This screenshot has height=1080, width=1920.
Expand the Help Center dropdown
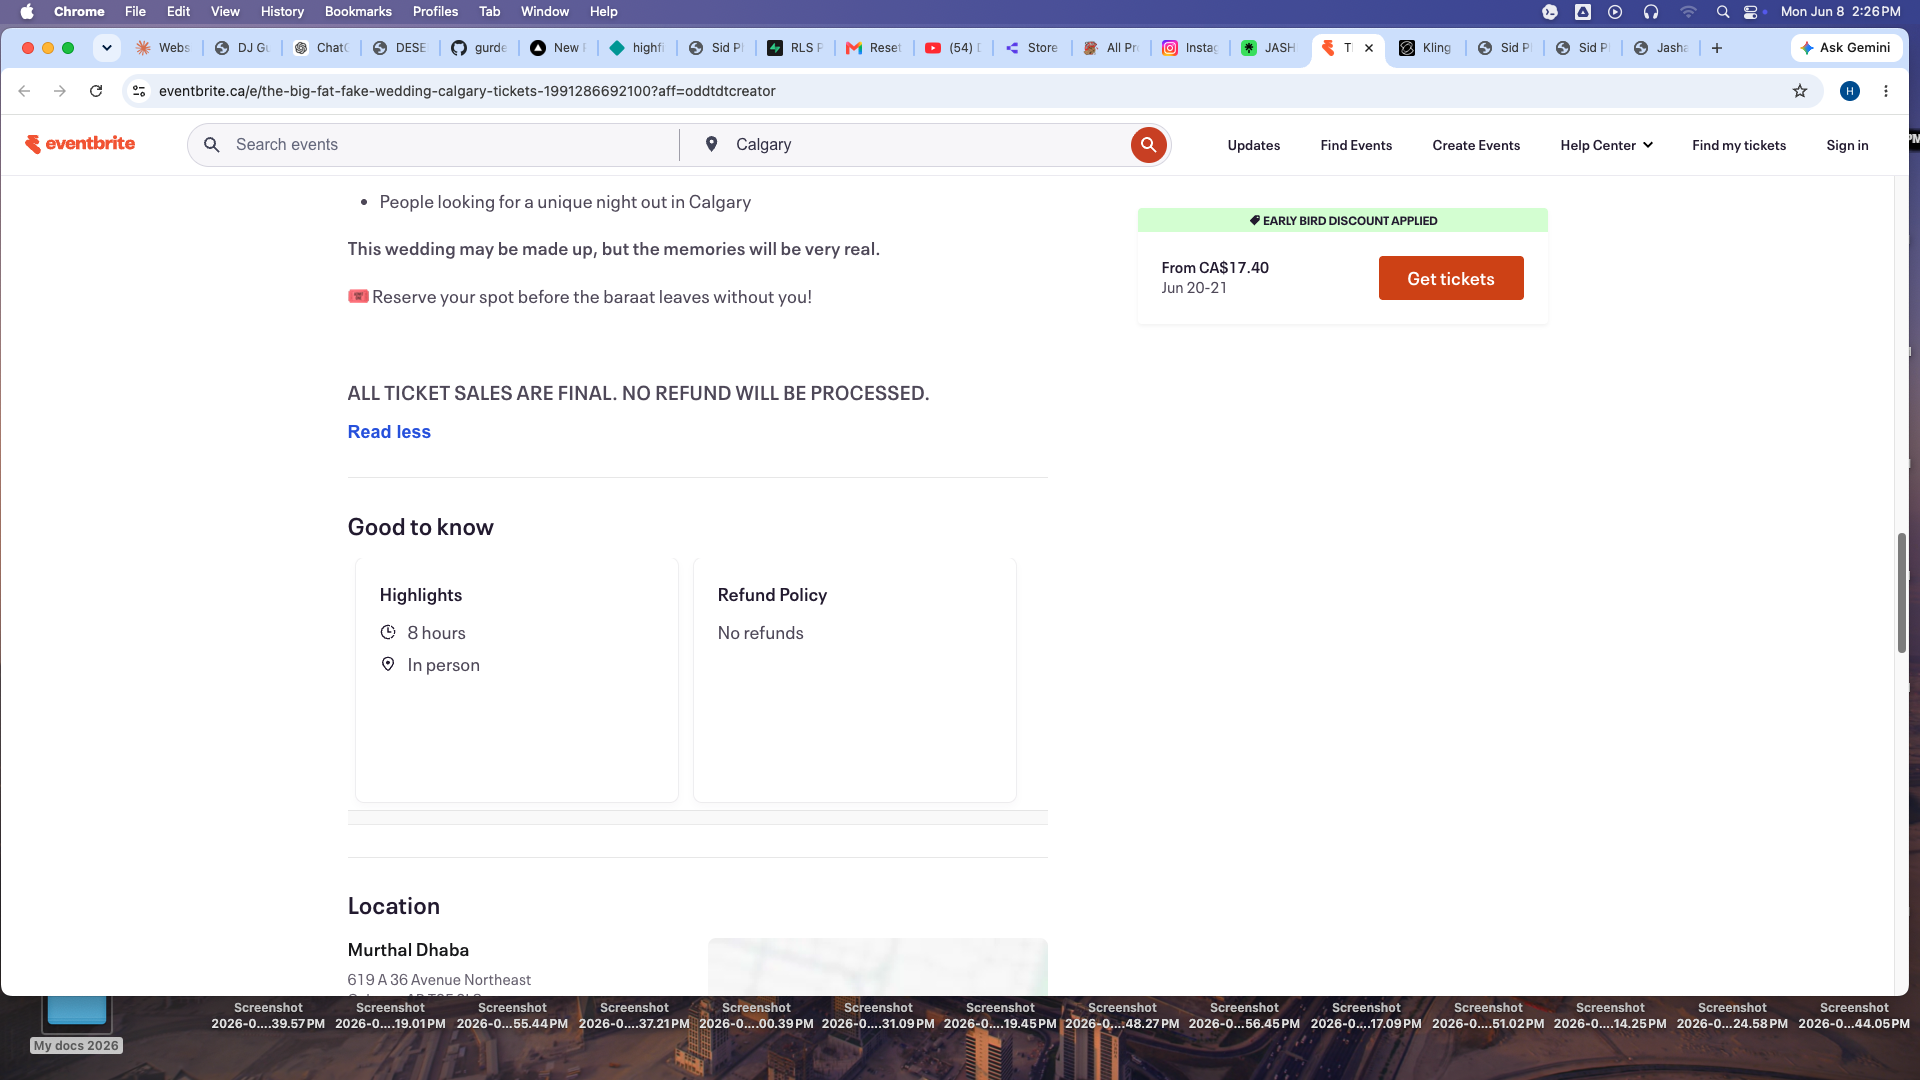coord(1606,145)
